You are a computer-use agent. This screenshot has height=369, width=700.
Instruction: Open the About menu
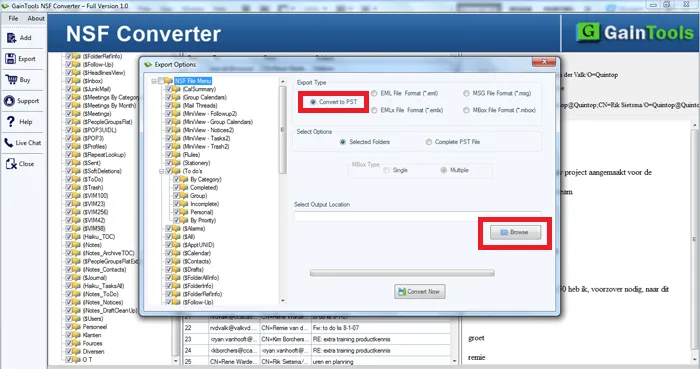pos(36,18)
